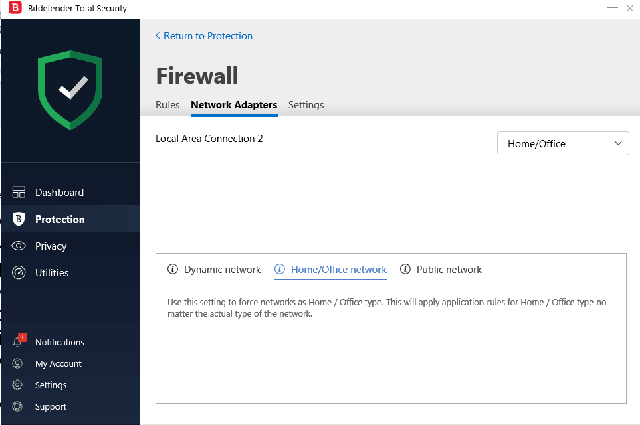
Task: Show the Dynamic network description
Action: coord(222,269)
